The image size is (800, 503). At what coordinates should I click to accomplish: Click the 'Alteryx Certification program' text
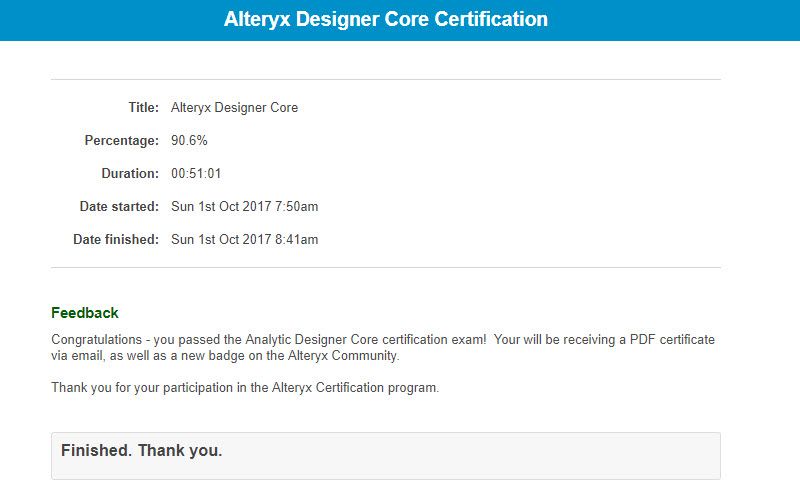pos(354,388)
